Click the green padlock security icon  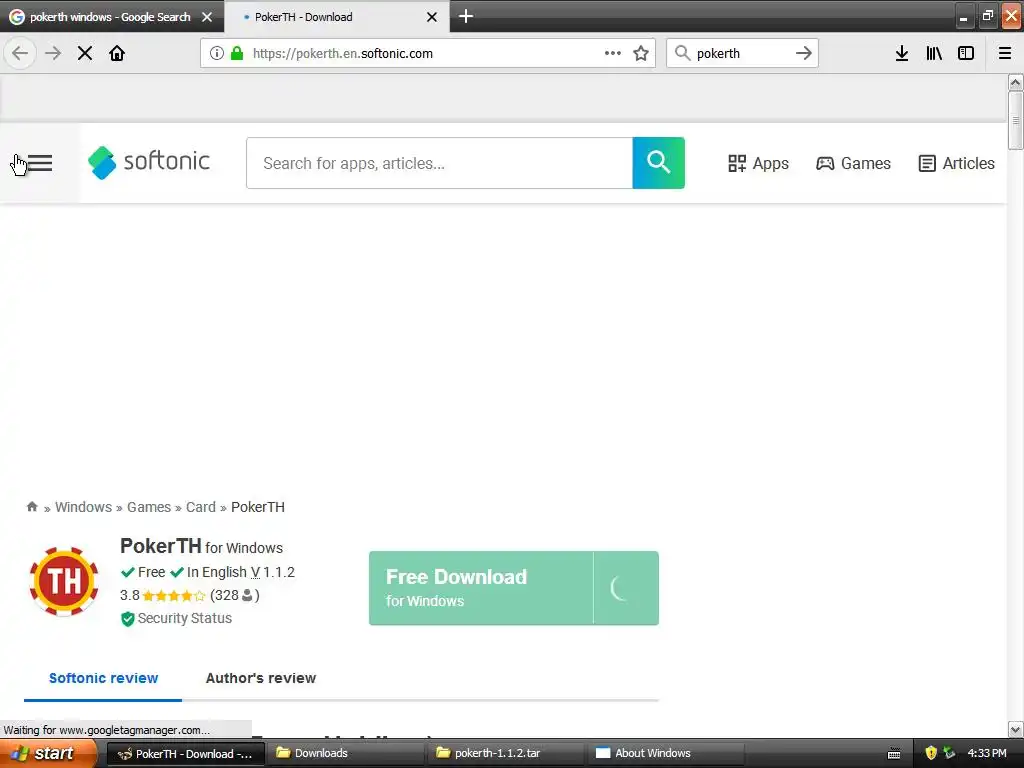237,53
